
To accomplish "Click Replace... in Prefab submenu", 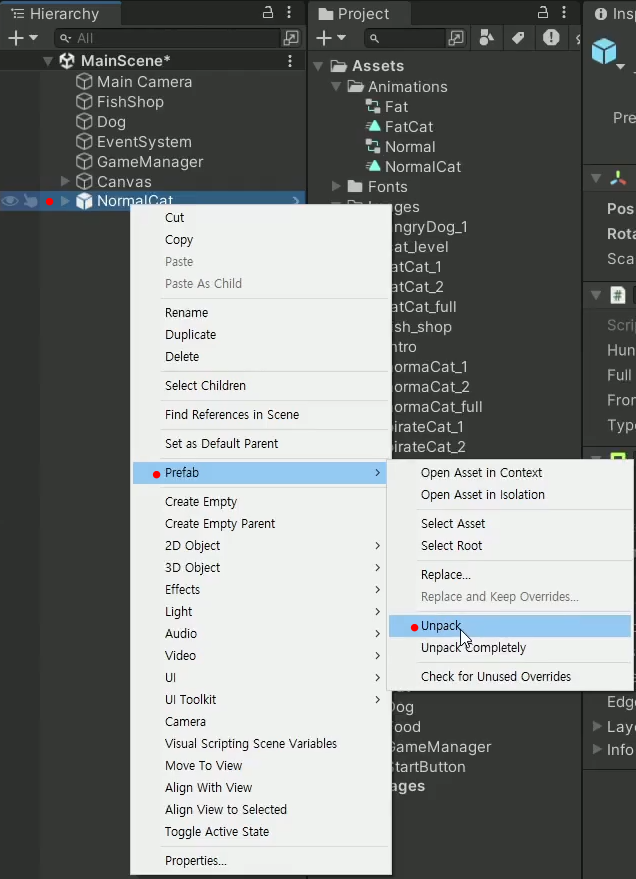I will pyautogui.click(x=510, y=575).
